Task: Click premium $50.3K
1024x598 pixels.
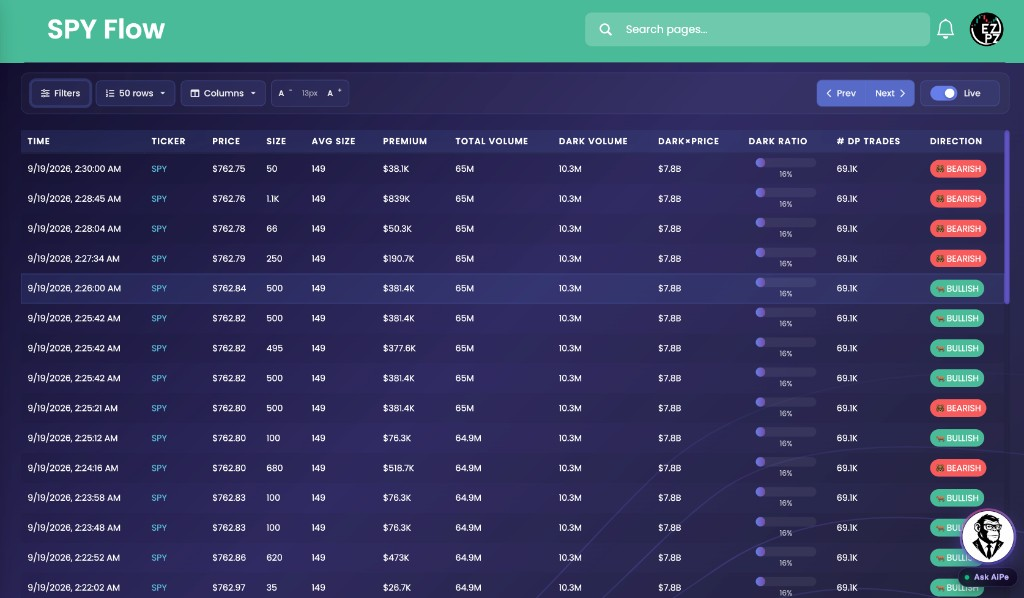Action: coord(397,228)
